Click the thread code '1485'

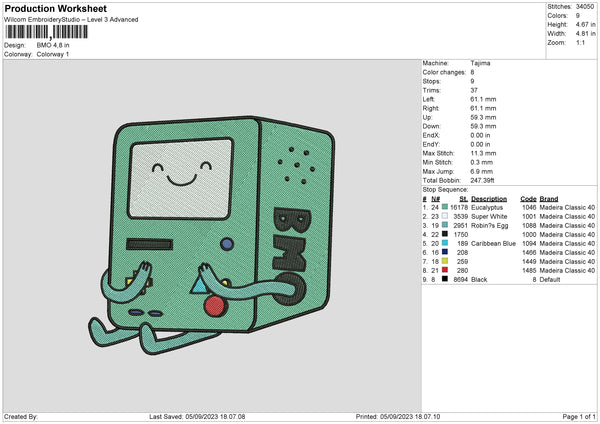click(529, 271)
